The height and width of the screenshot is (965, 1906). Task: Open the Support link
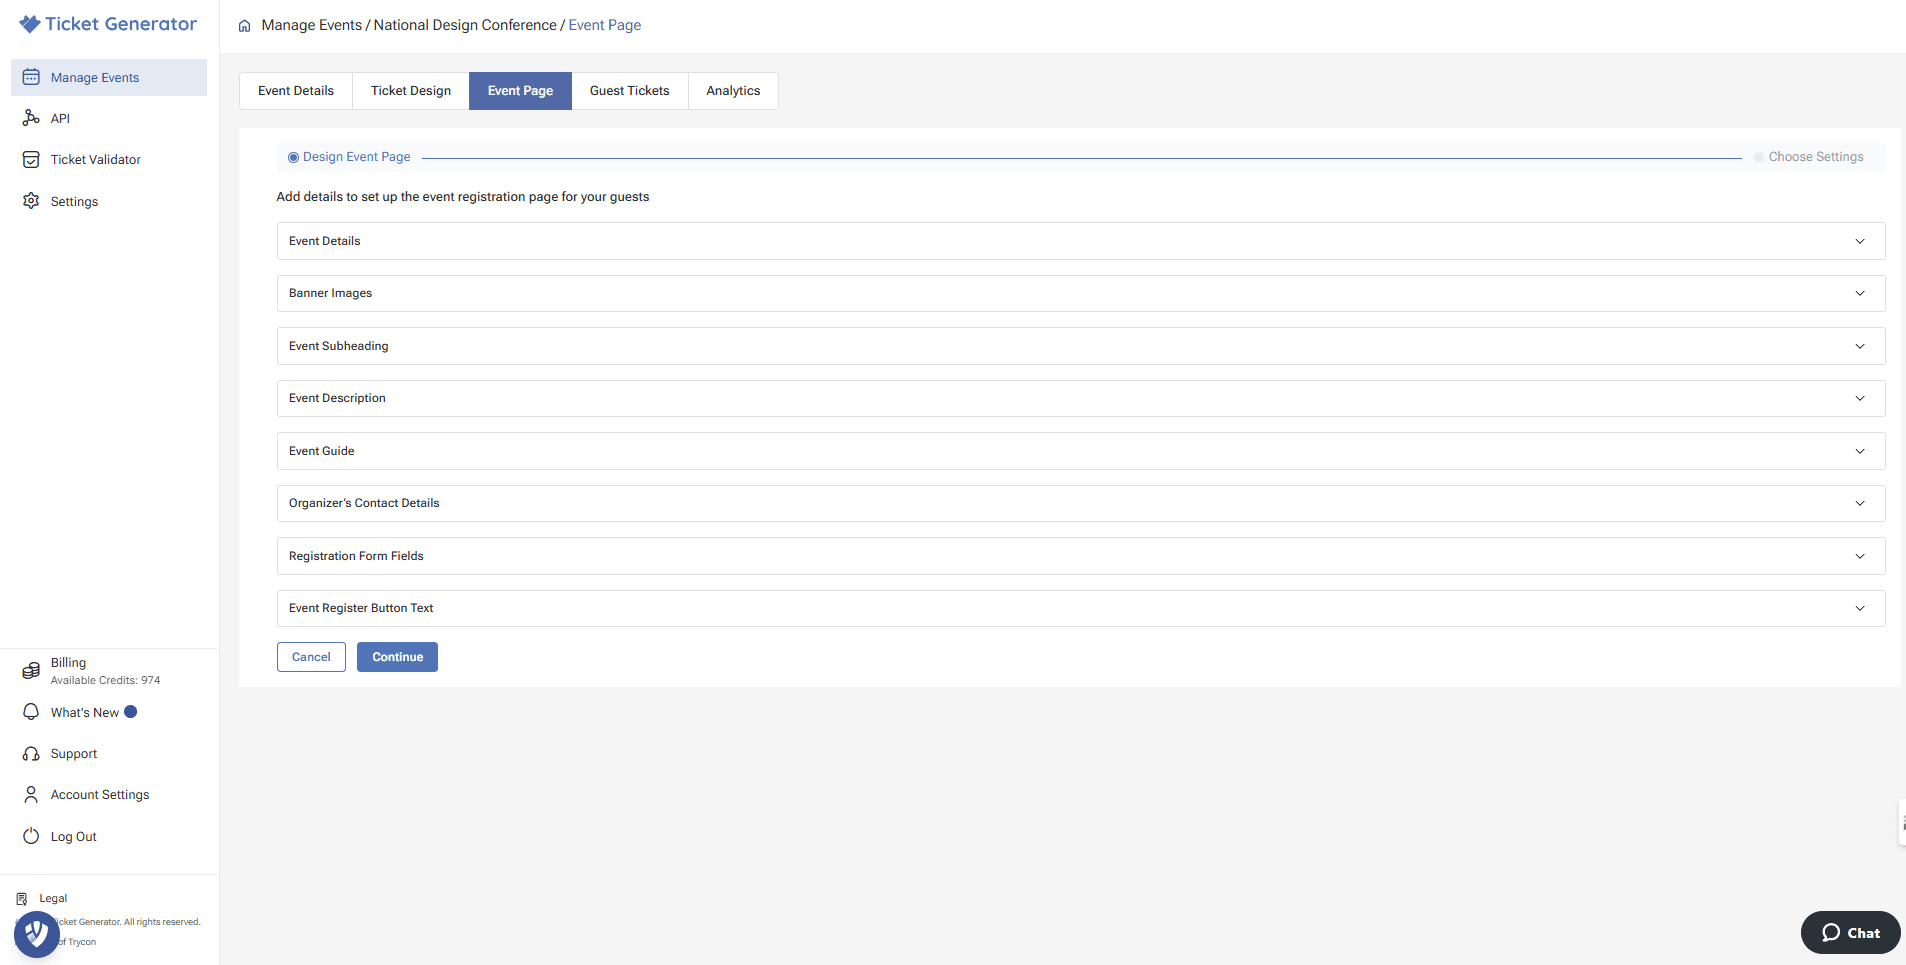(x=74, y=754)
